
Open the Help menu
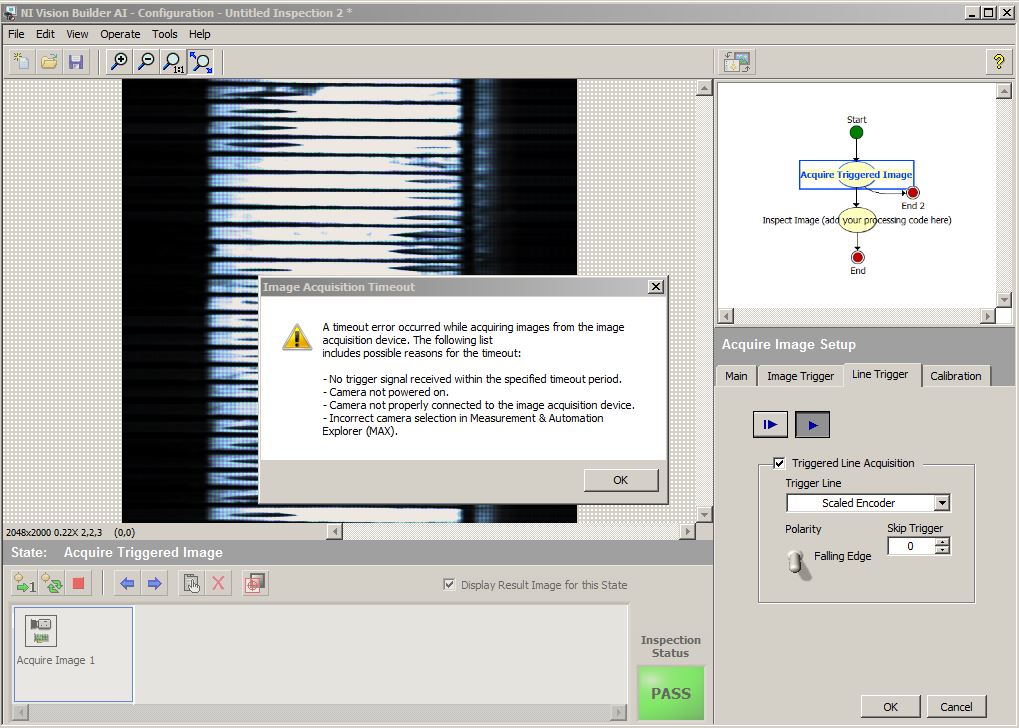200,34
